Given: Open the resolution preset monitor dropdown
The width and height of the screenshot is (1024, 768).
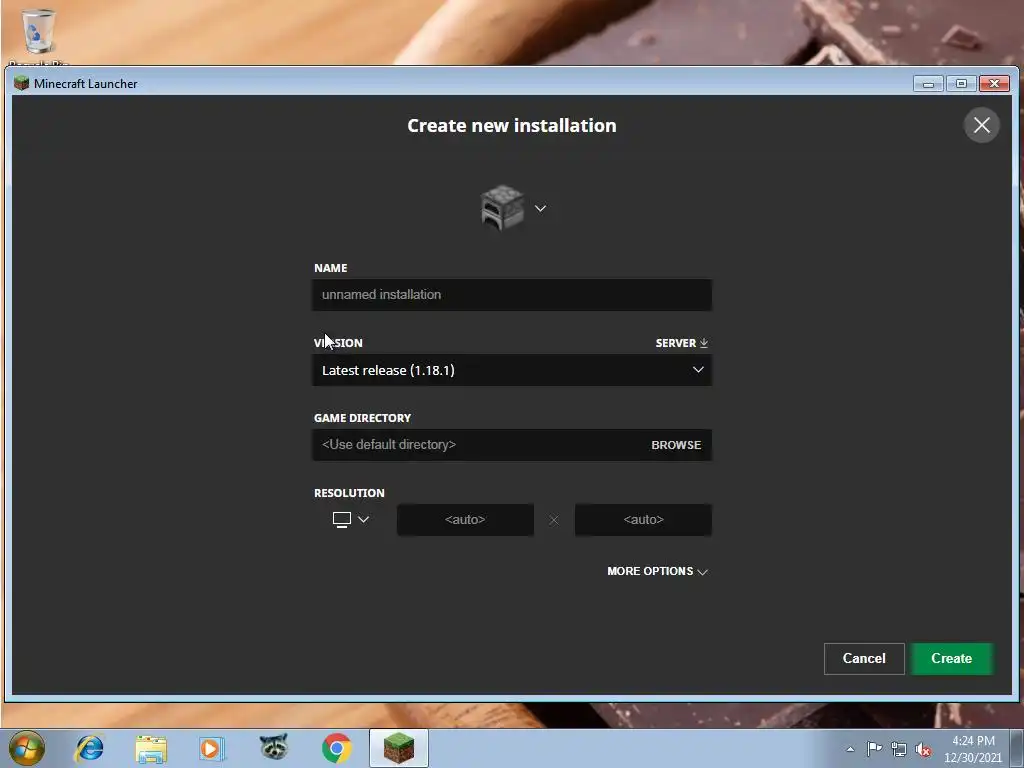Looking at the screenshot, I should click(x=351, y=520).
